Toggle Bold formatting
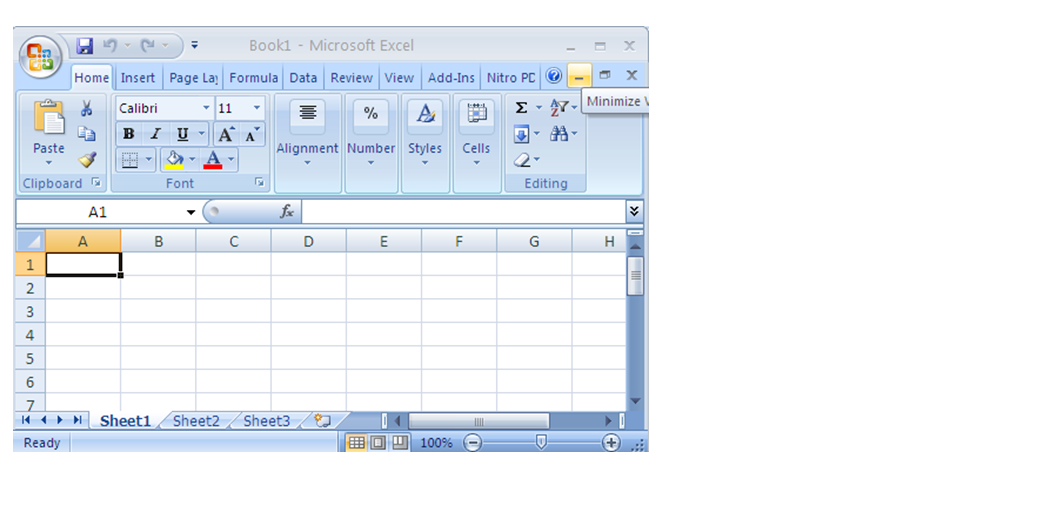 click(x=128, y=134)
